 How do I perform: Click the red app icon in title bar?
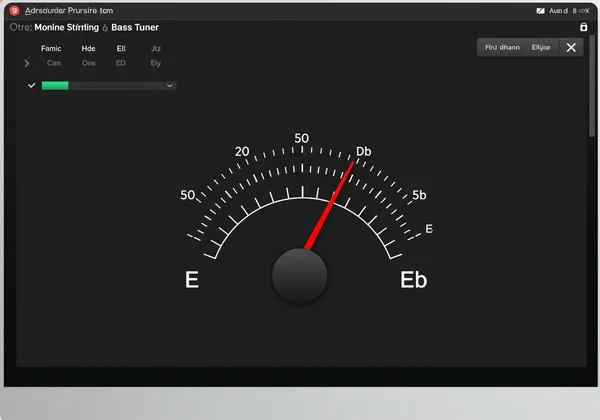coord(14,11)
